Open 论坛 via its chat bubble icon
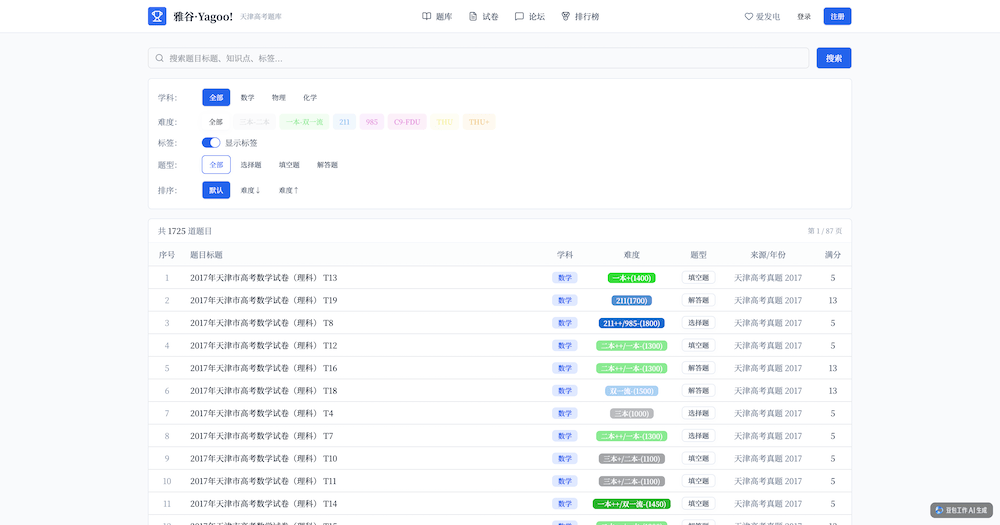This screenshot has height=525, width=1000. pyautogui.click(x=519, y=17)
